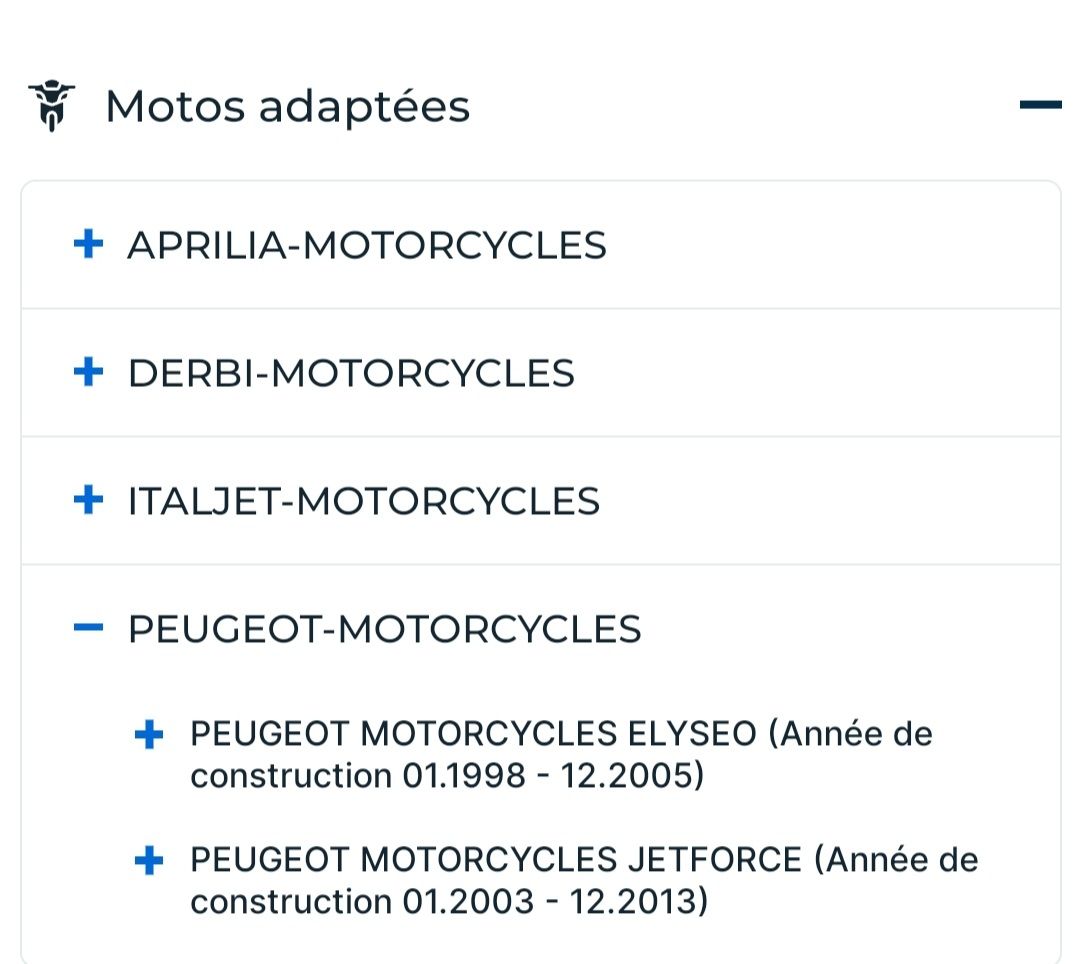
Task: Click the word "construction" before 01.2003
Action: tap(291, 902)
